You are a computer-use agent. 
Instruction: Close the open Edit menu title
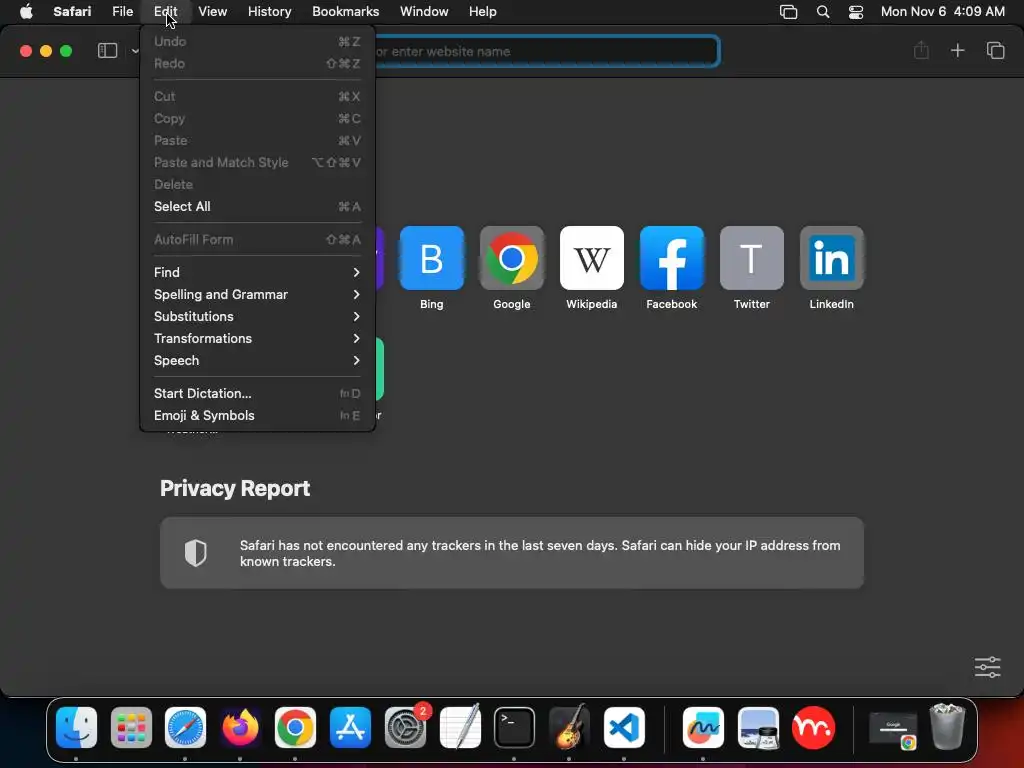coord(165,12)
